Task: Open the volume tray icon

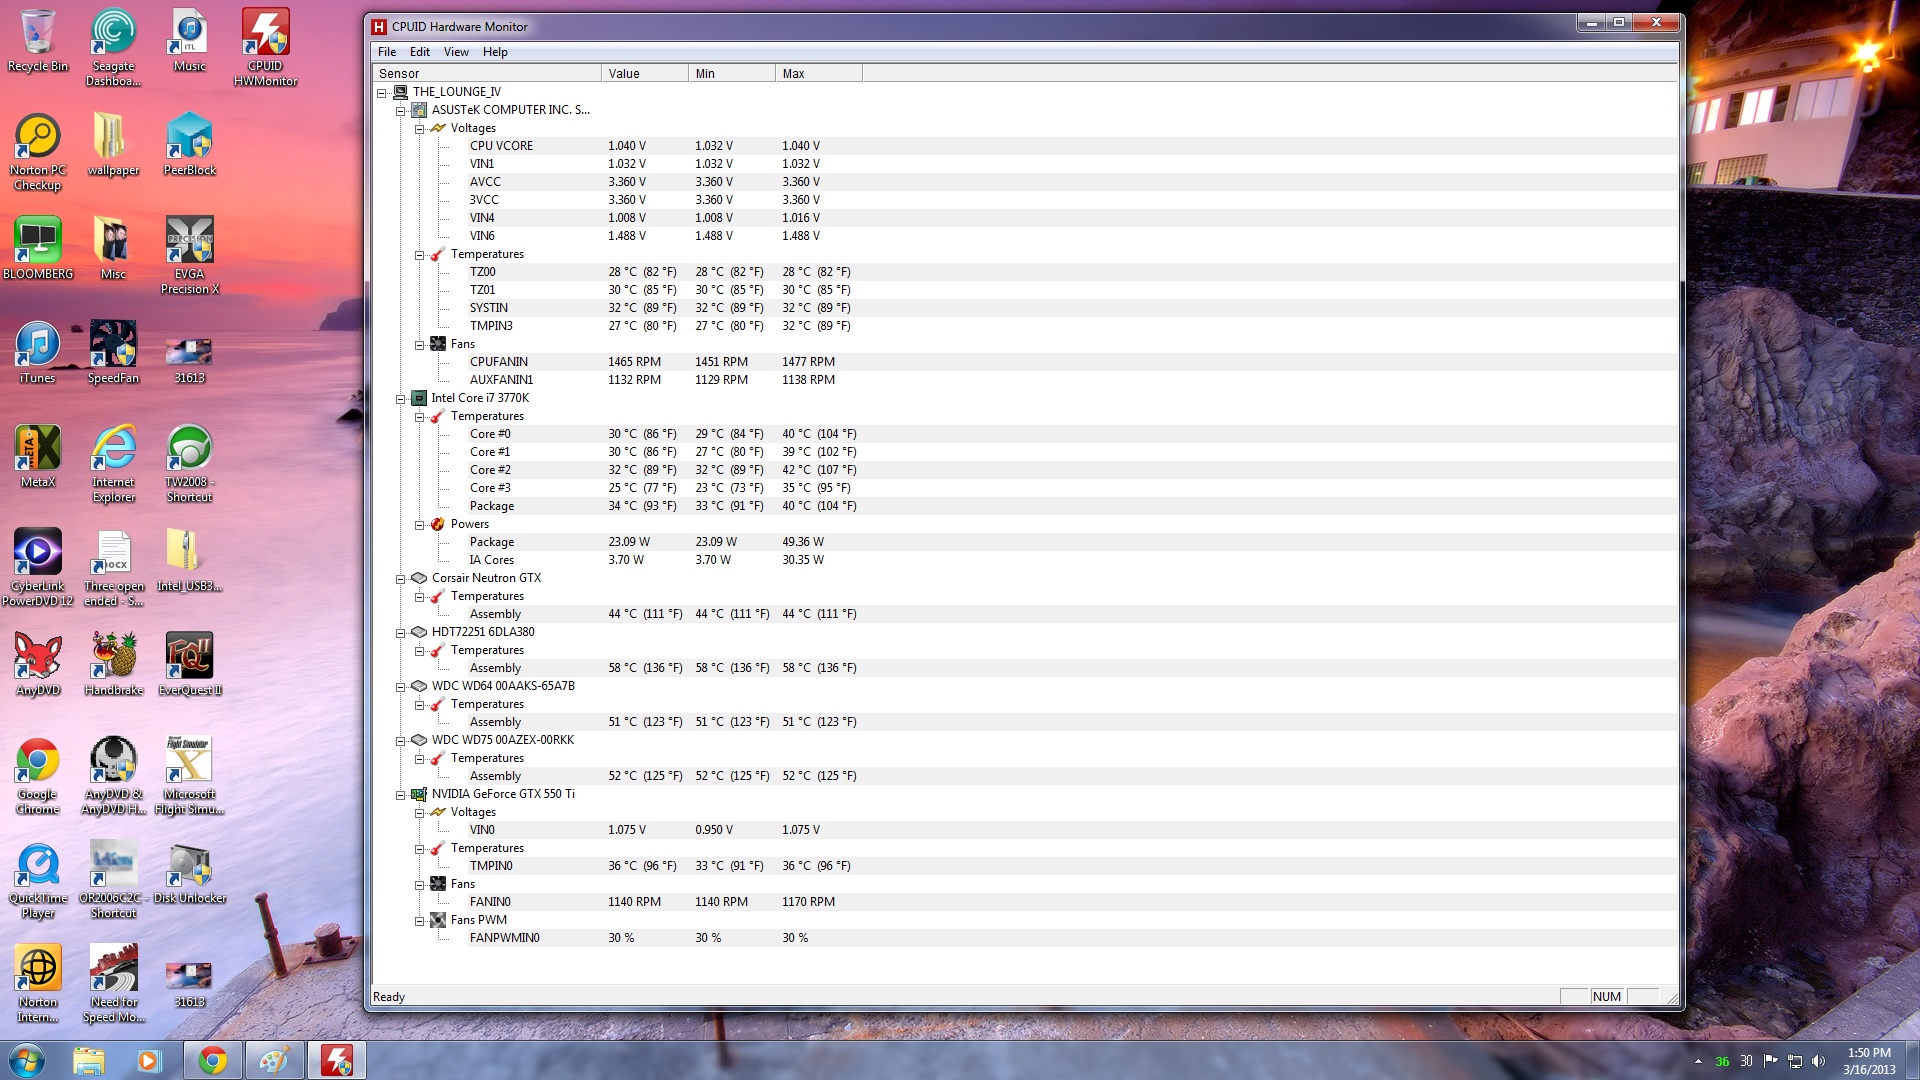Action: (1818, 1061)
